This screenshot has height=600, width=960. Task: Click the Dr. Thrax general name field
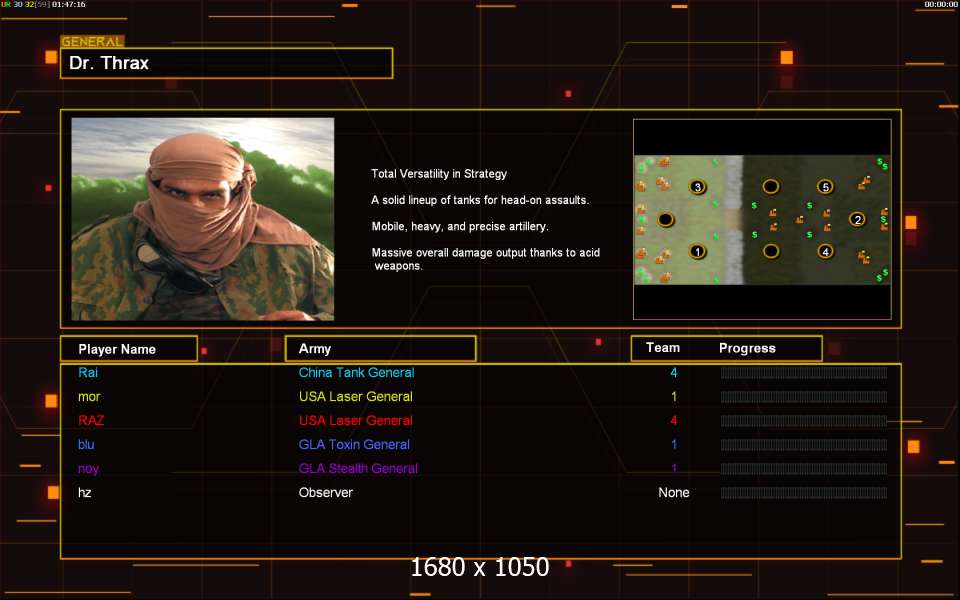point(227,63)
